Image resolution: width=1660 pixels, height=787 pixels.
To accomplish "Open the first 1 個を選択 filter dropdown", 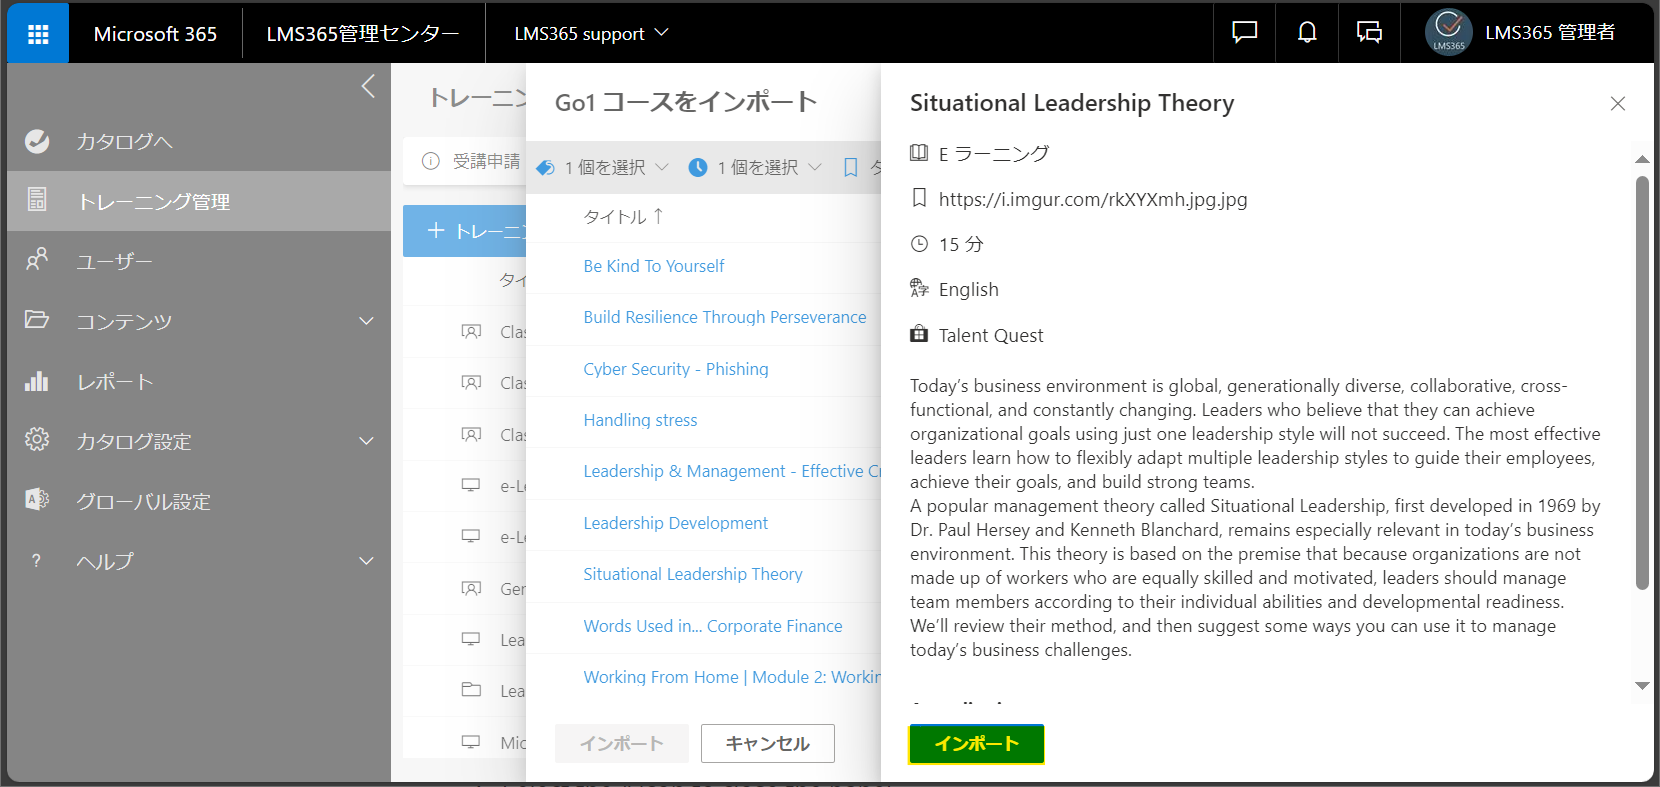I will (x=602, y=168).
